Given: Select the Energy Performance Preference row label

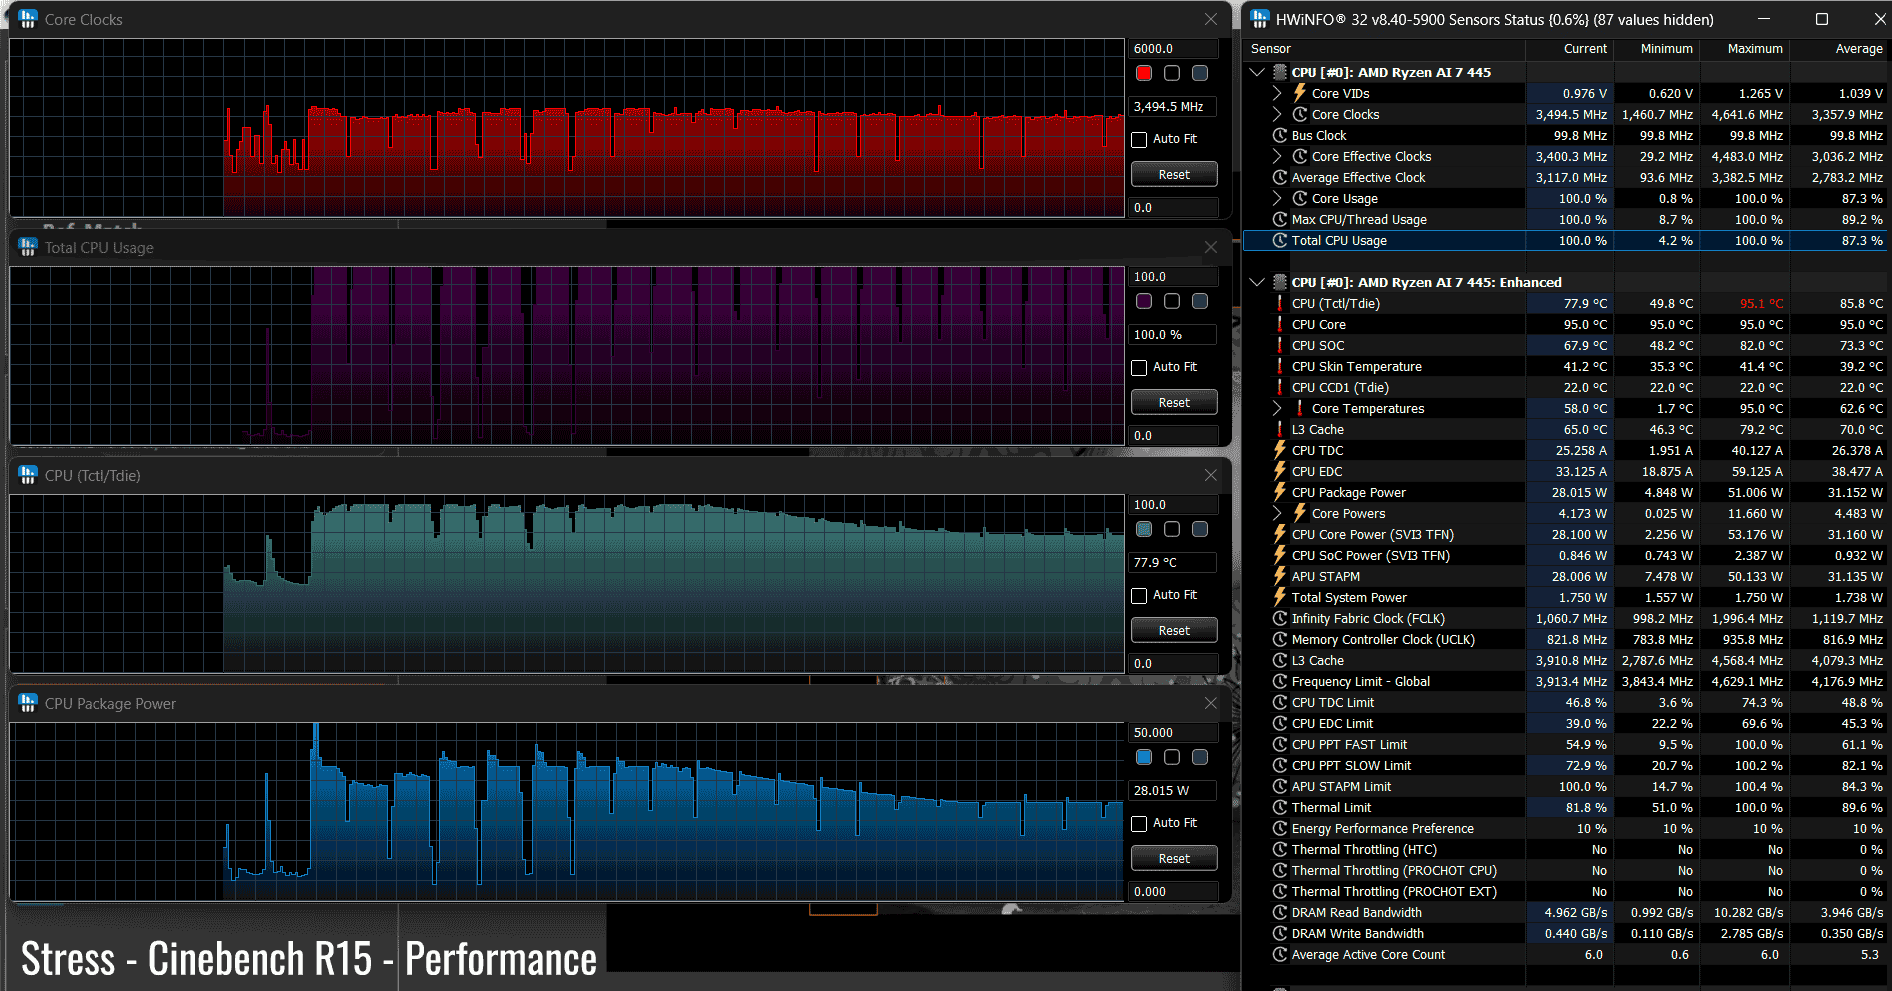Looking at the screenshot, I should tap(1382, 828).
